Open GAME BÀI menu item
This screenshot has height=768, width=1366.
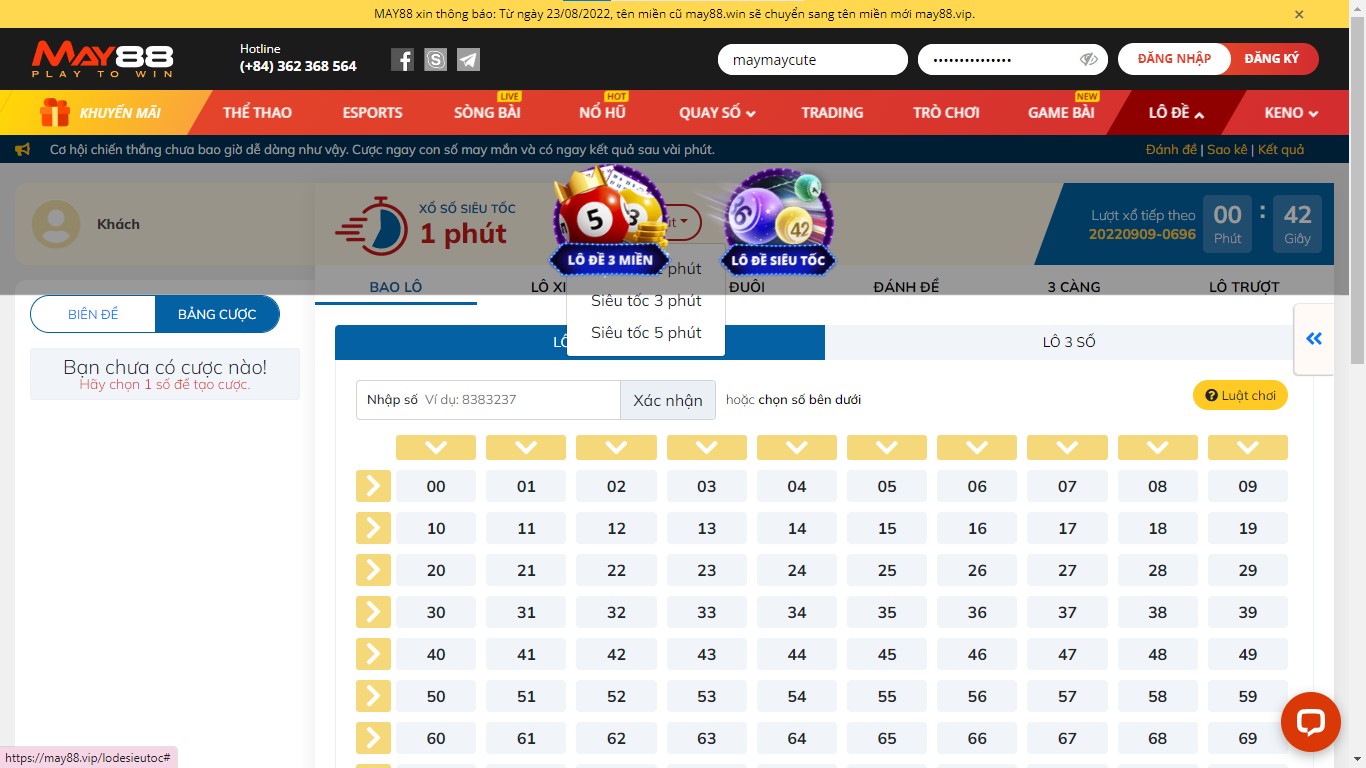(1061, 113)
